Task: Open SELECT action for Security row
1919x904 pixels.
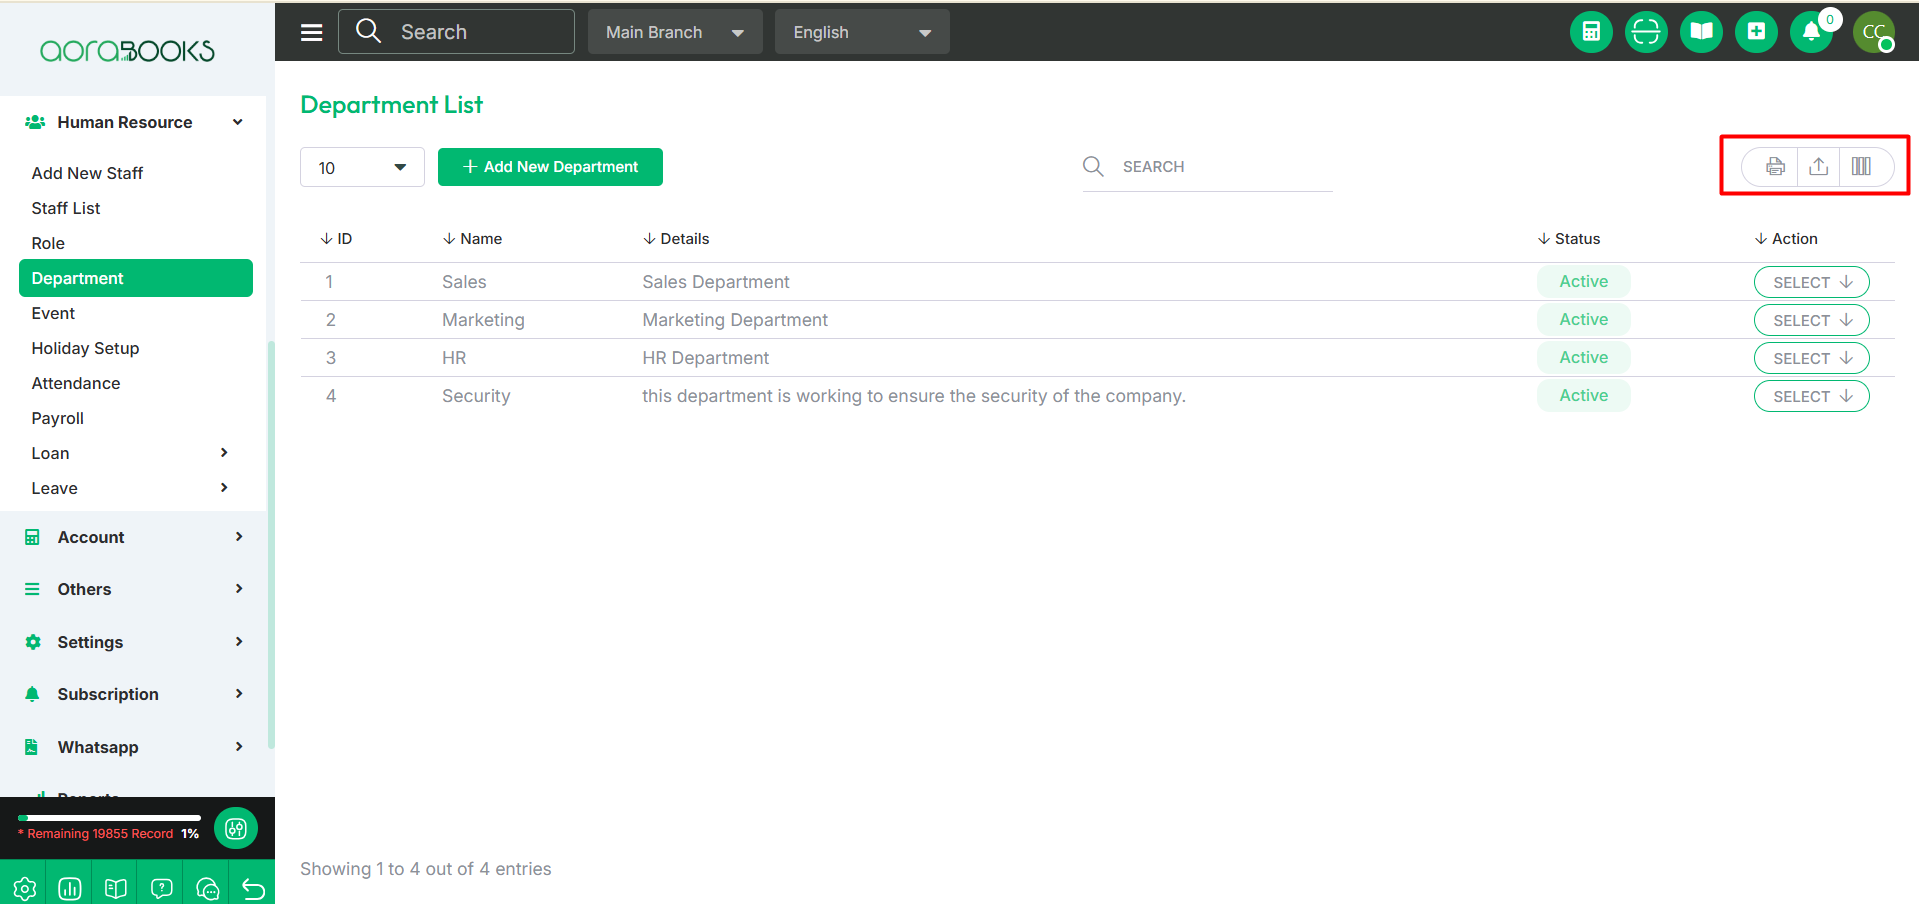Action: click(1811, 396)
